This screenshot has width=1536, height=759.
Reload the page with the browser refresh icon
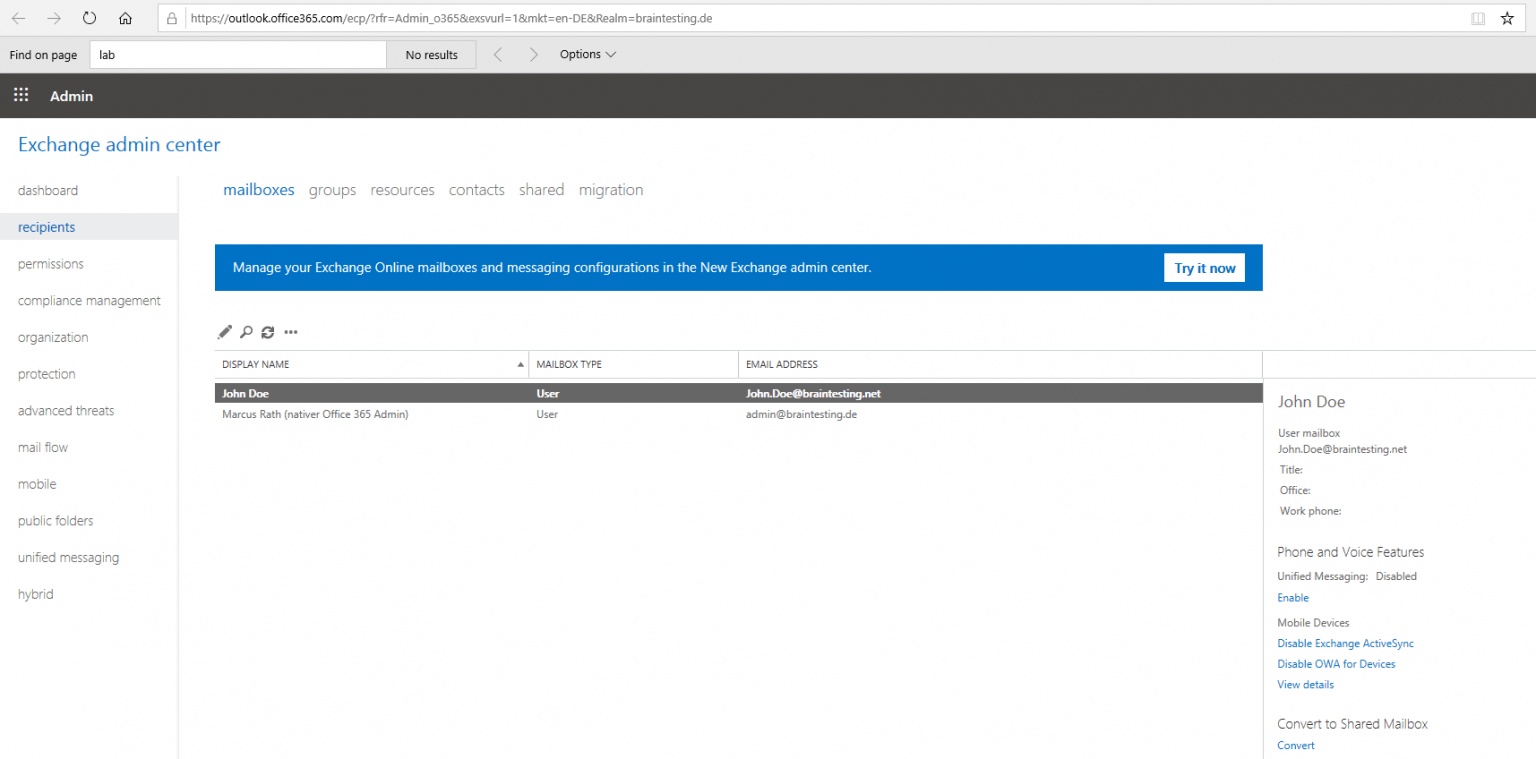coord(88,17)
